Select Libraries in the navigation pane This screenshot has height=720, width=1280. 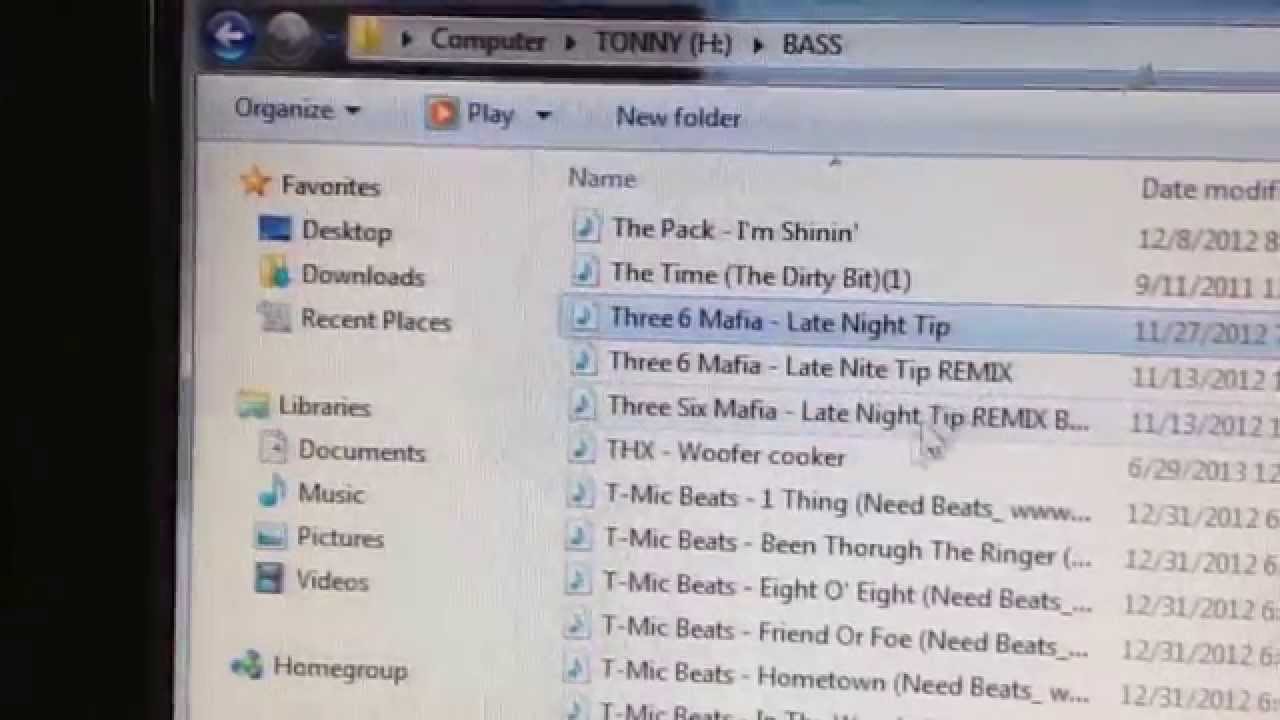tap(324, 406)
